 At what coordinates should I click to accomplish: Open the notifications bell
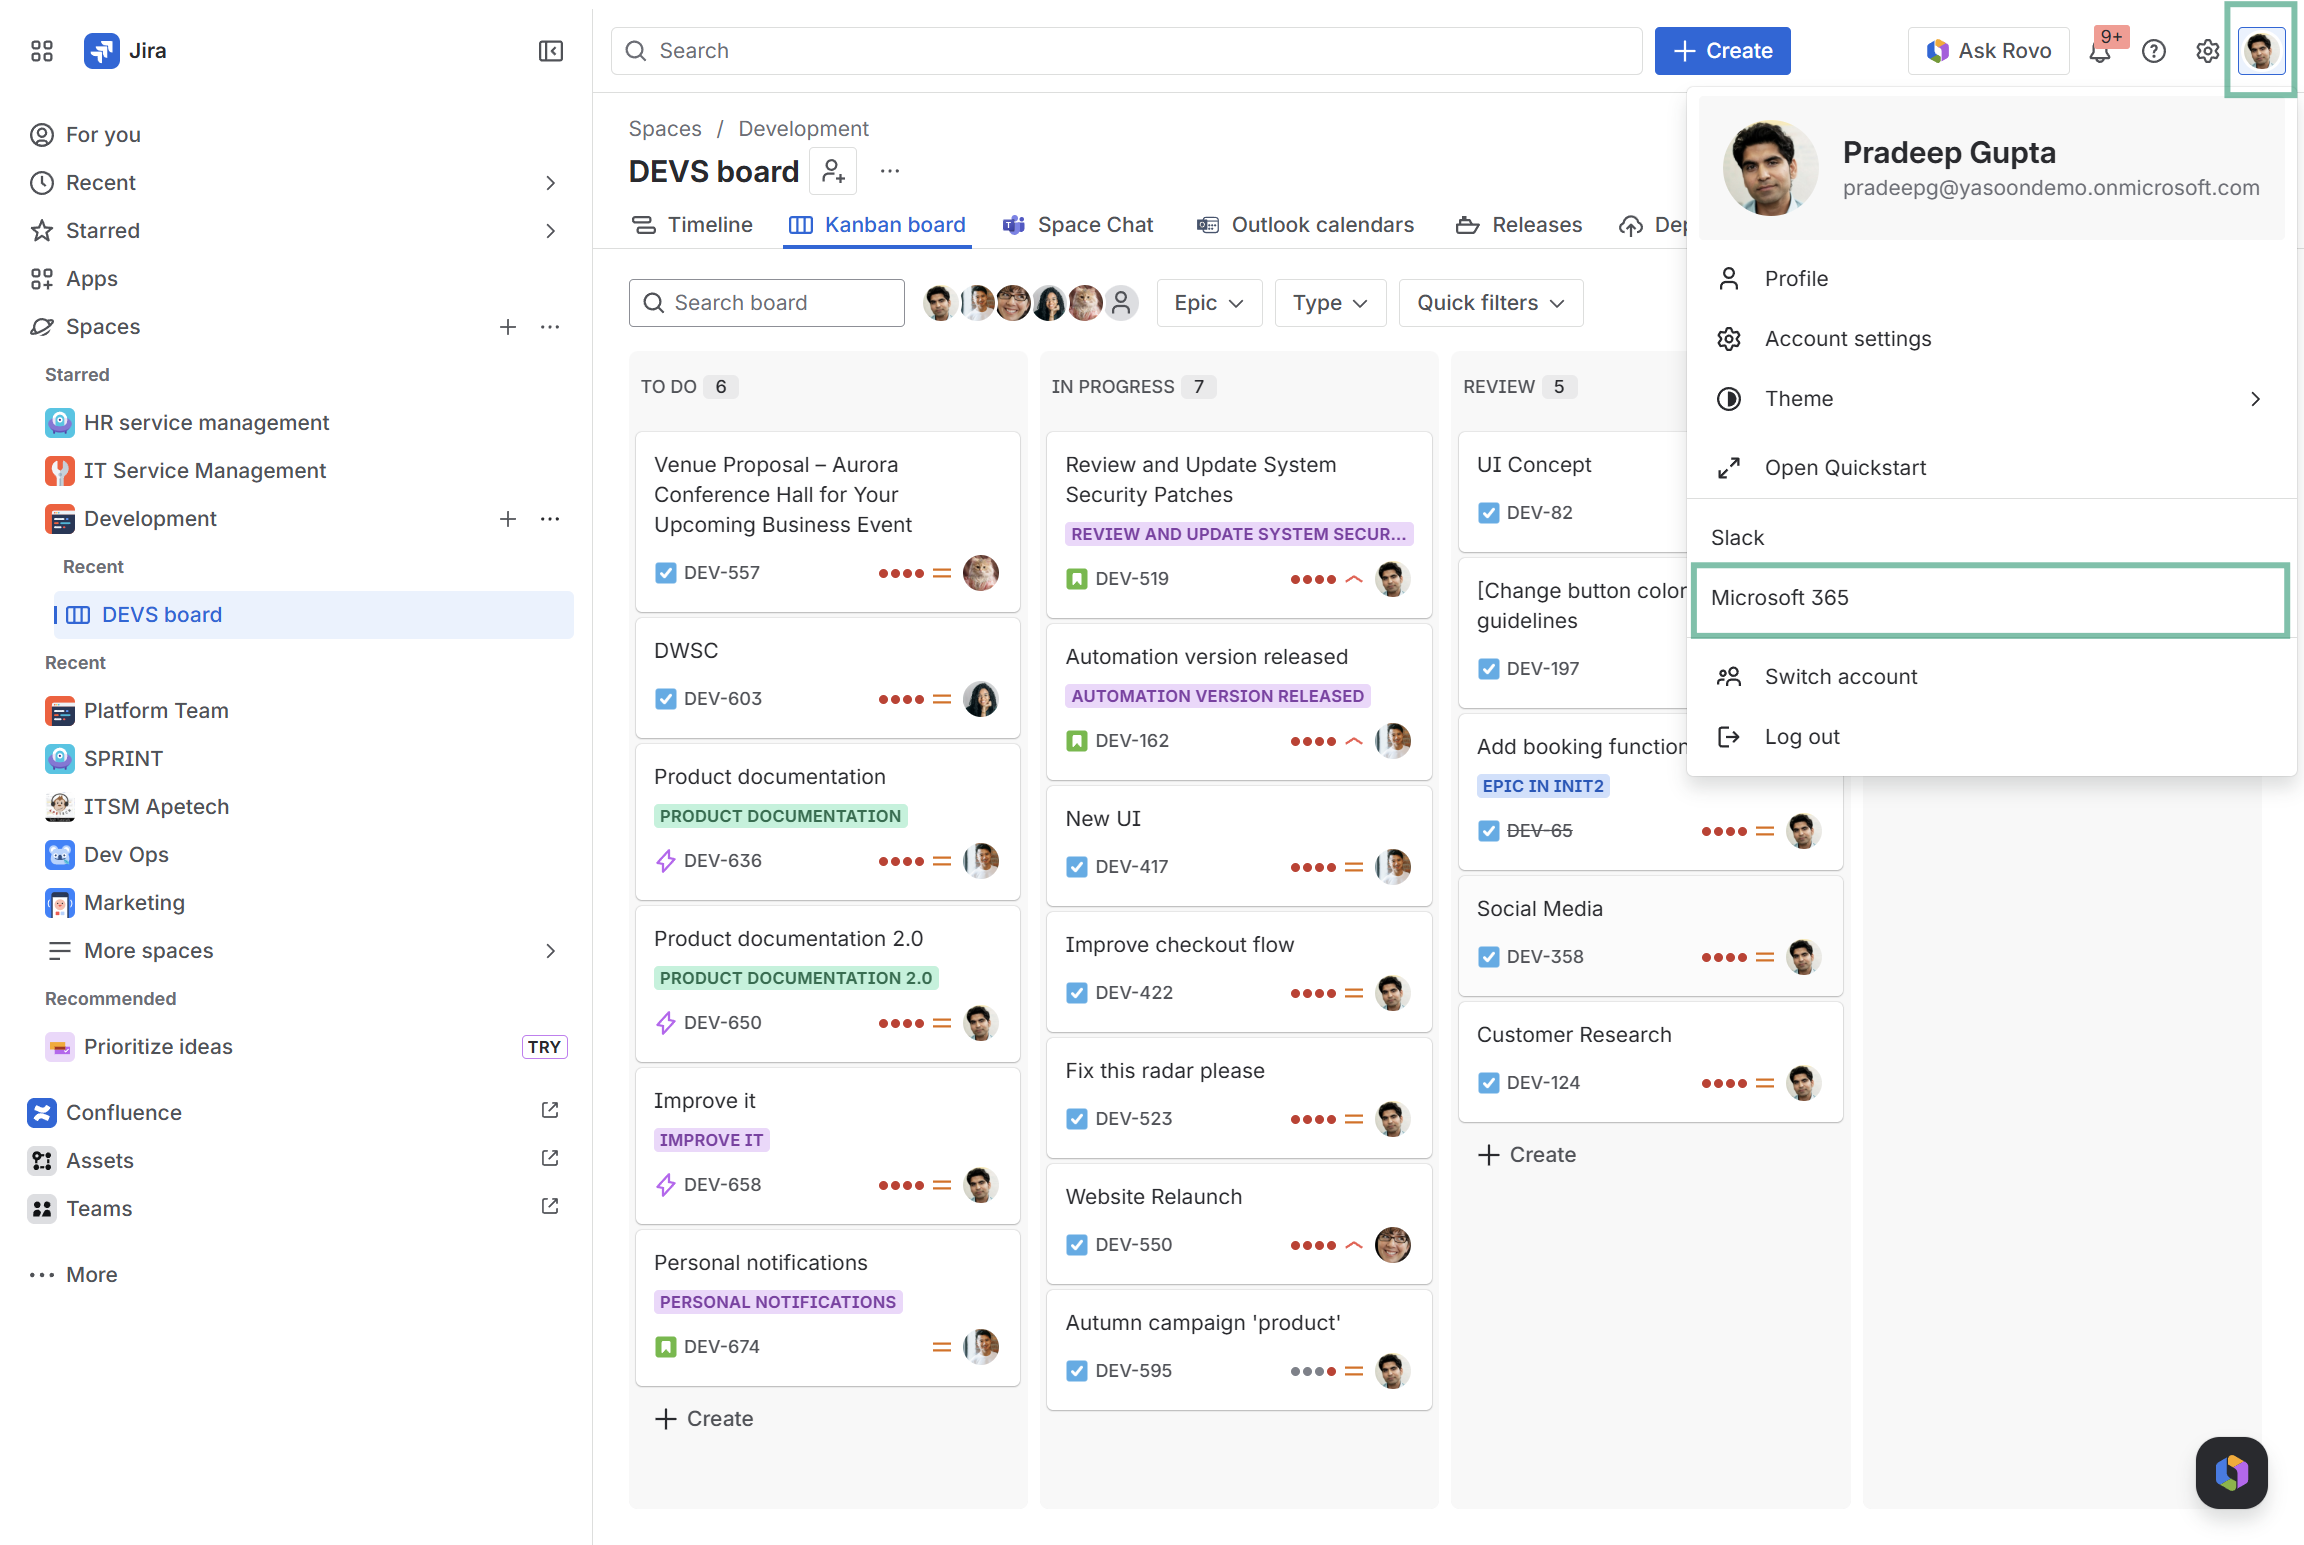[x=2100, y=51]
